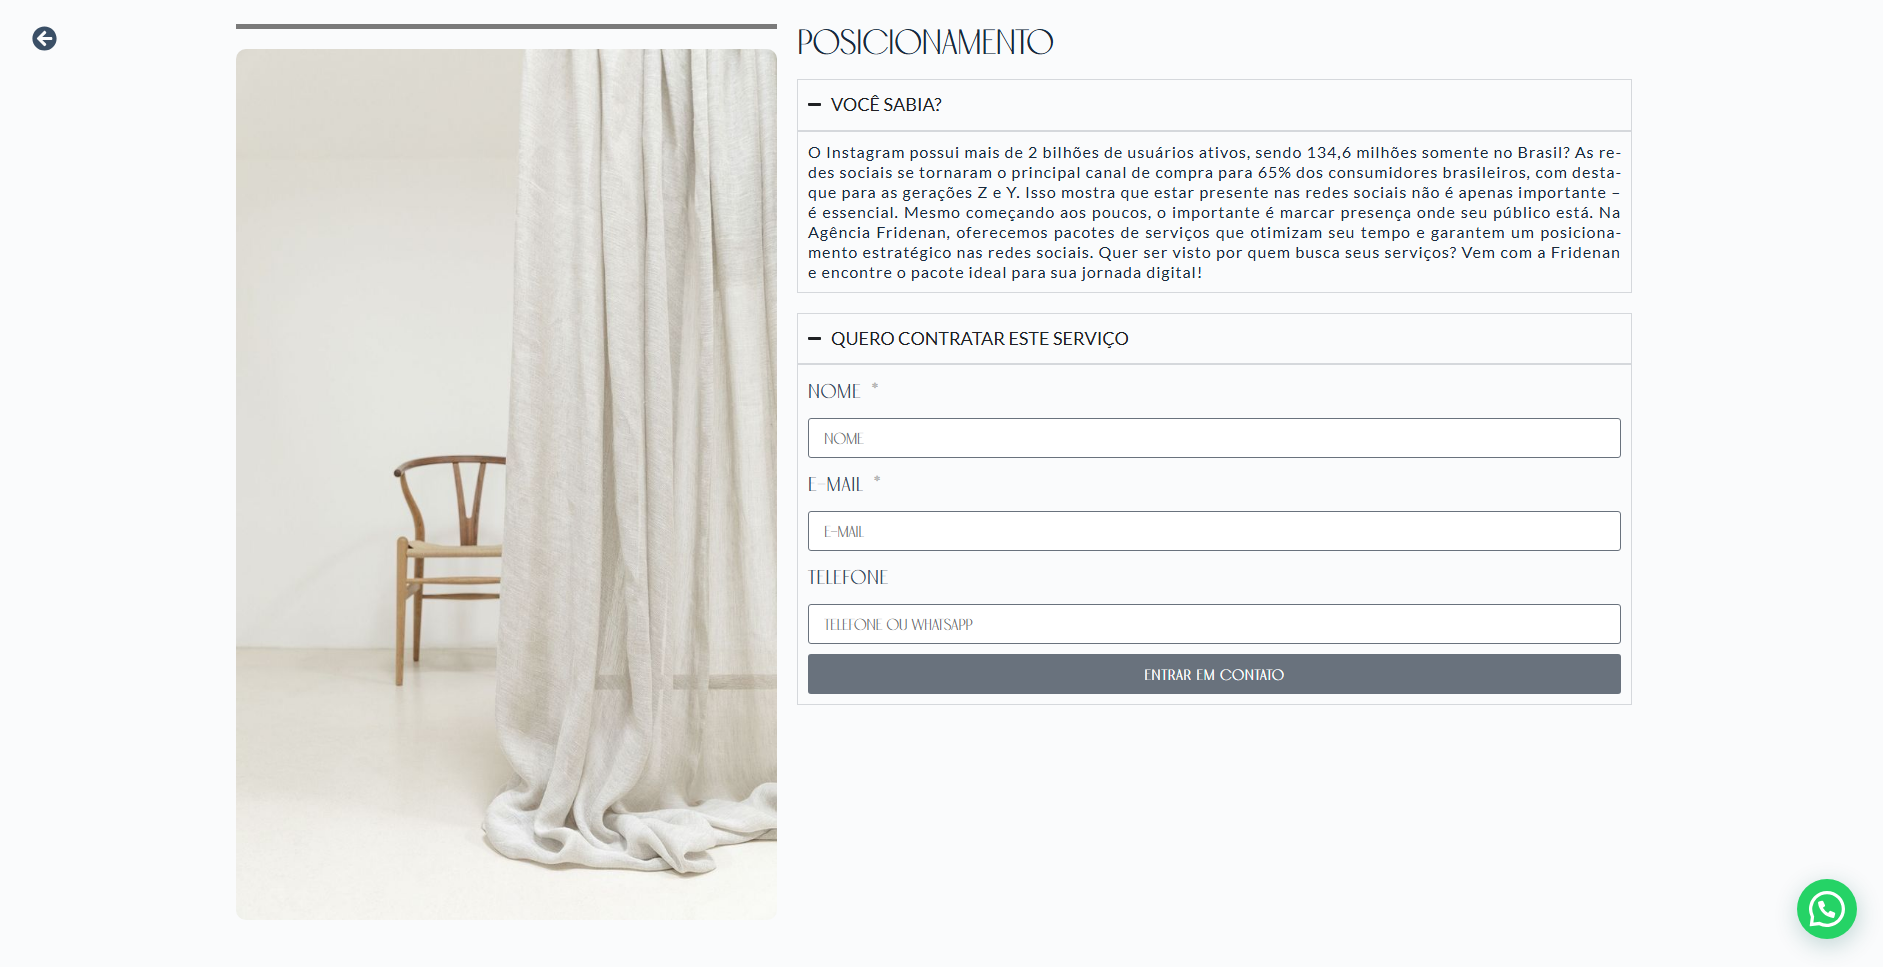The height and width of the screenshot is (967, 1883).
Task: Toggle the QUERO CONTRATAR ESTE SERVIÇO header
Action: (1214, 339)
